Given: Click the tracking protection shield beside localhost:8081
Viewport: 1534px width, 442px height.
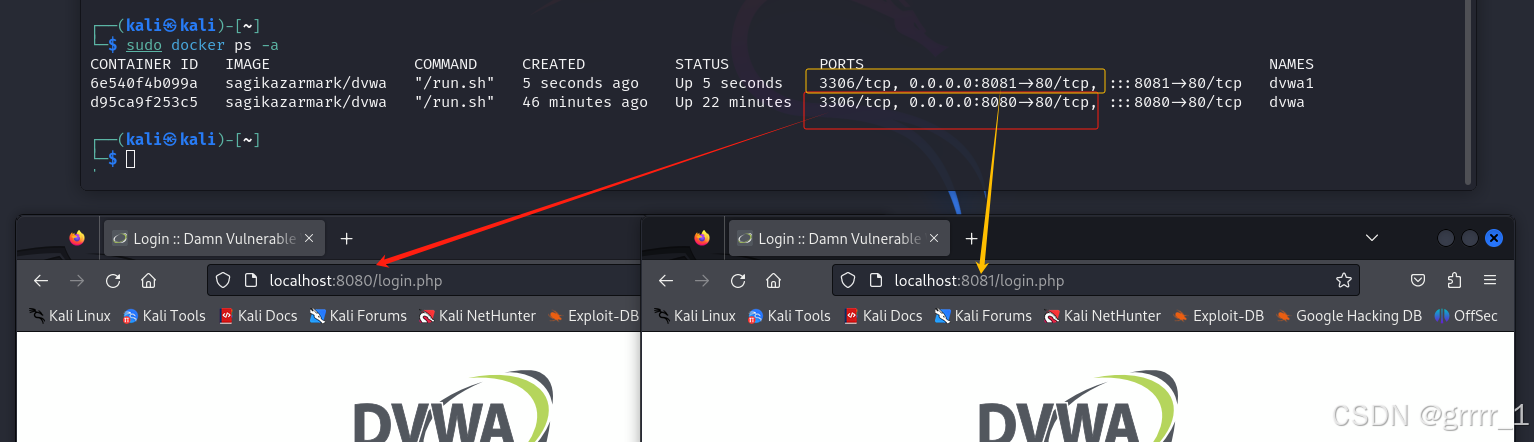Looking at the screenshot, I should tap(848, 281).
